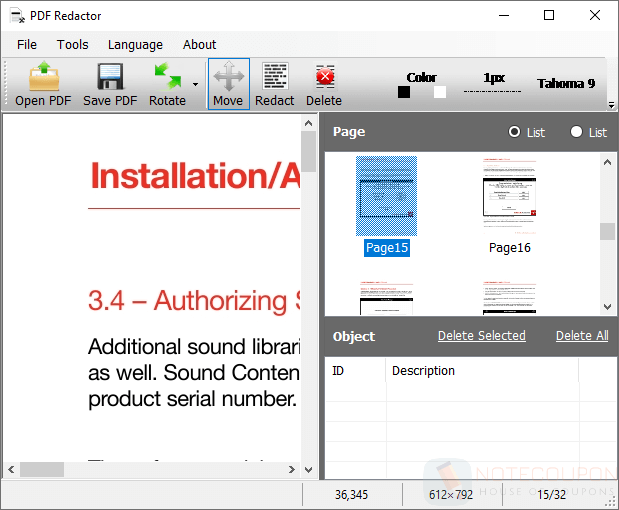Click the horizontal scrollbar thumb

42,469
